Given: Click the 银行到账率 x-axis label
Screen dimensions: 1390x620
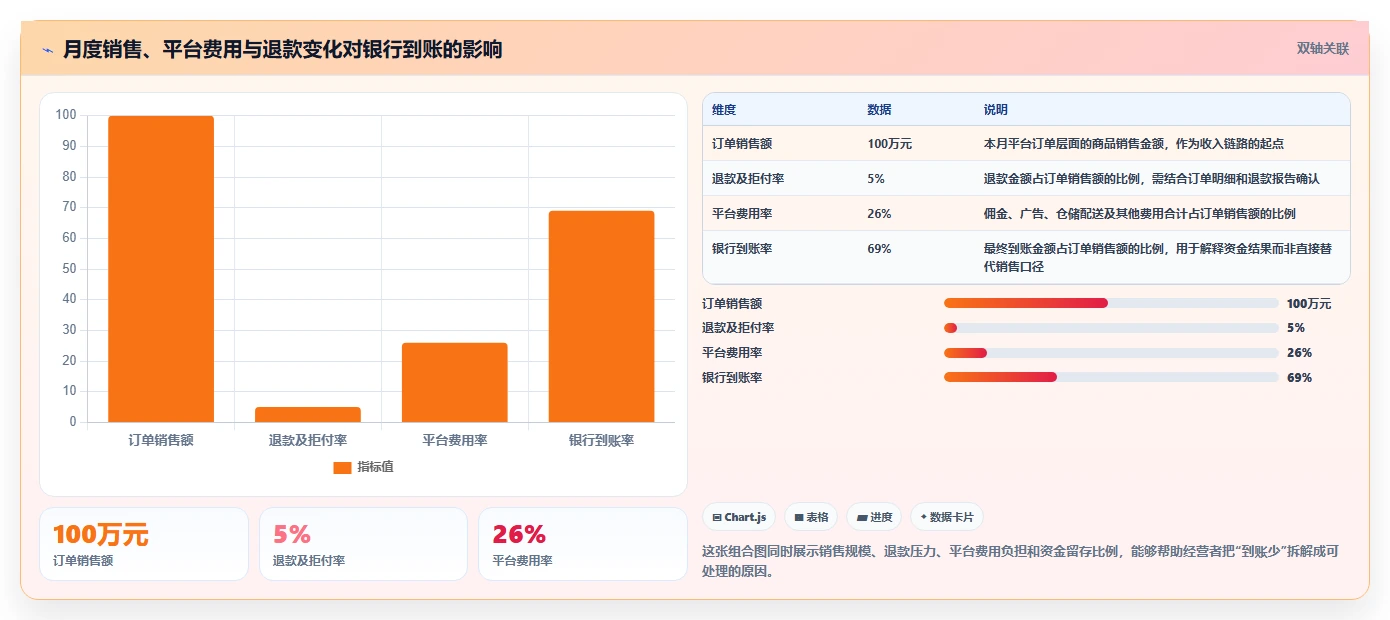Looking at the screenshot, I should point(601,440).
